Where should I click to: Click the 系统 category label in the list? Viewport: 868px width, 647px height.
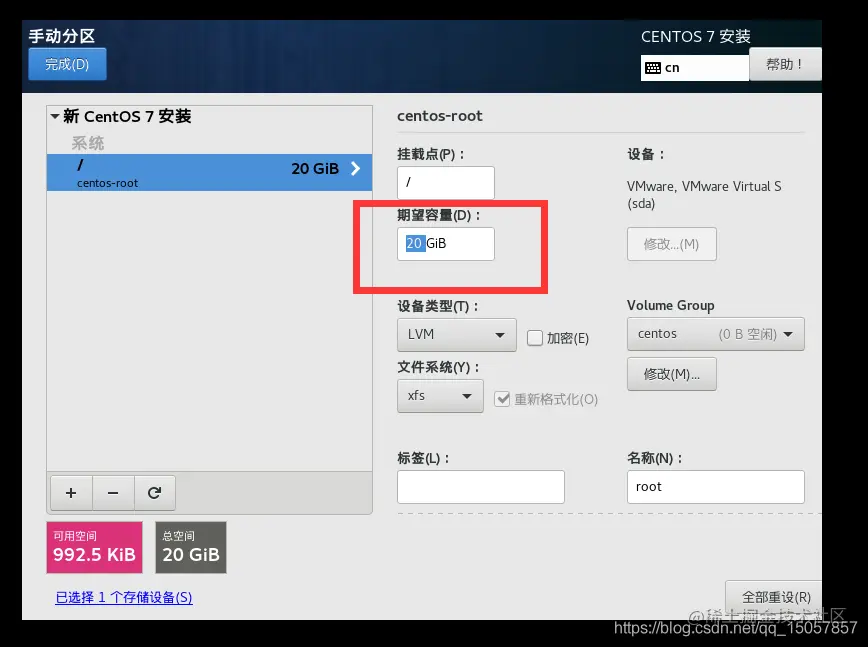point(87,143)
